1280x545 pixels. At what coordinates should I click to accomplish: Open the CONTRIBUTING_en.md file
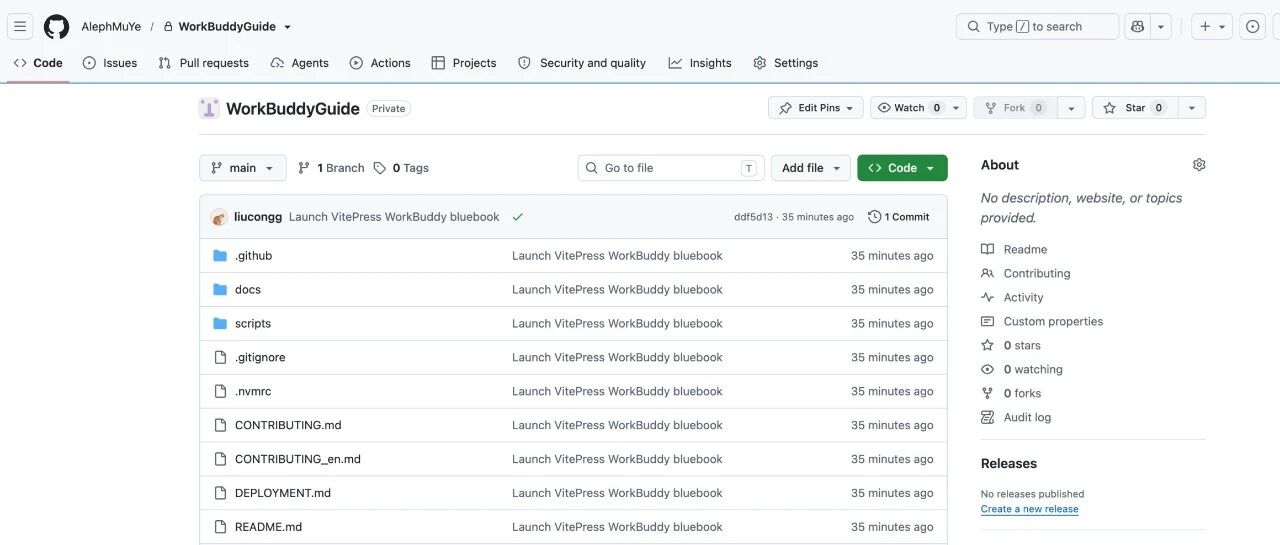[298, 460]
